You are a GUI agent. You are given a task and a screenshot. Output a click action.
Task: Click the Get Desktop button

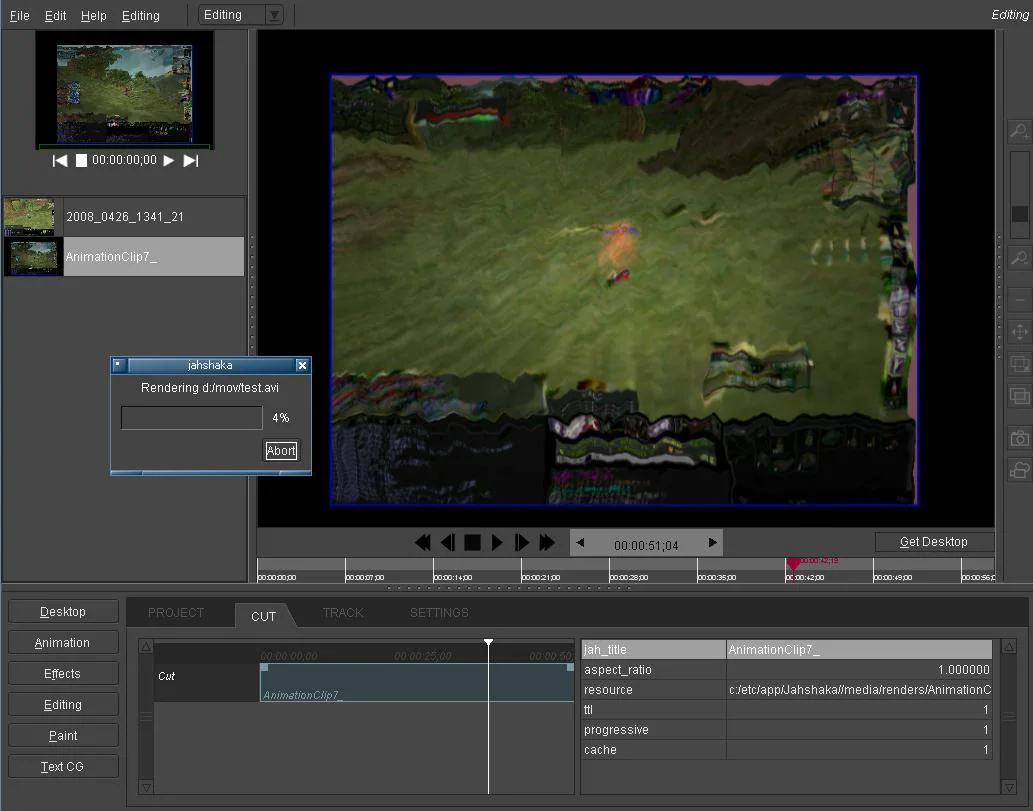tap(934, 542)
